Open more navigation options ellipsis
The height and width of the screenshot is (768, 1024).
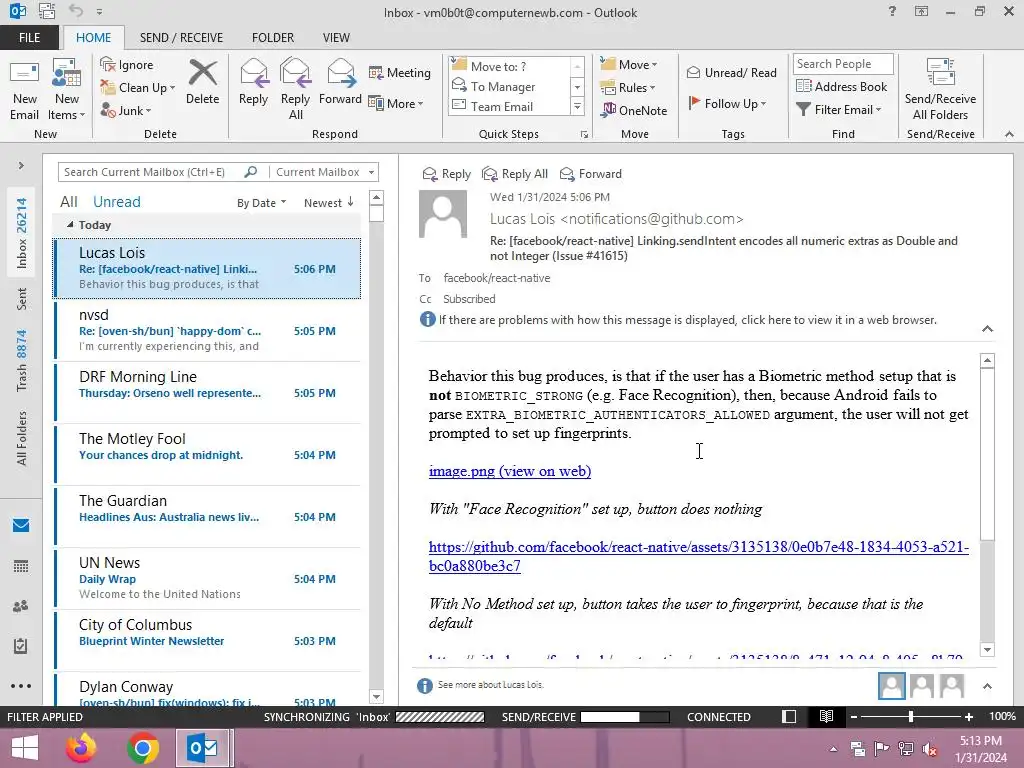[21, 686]
